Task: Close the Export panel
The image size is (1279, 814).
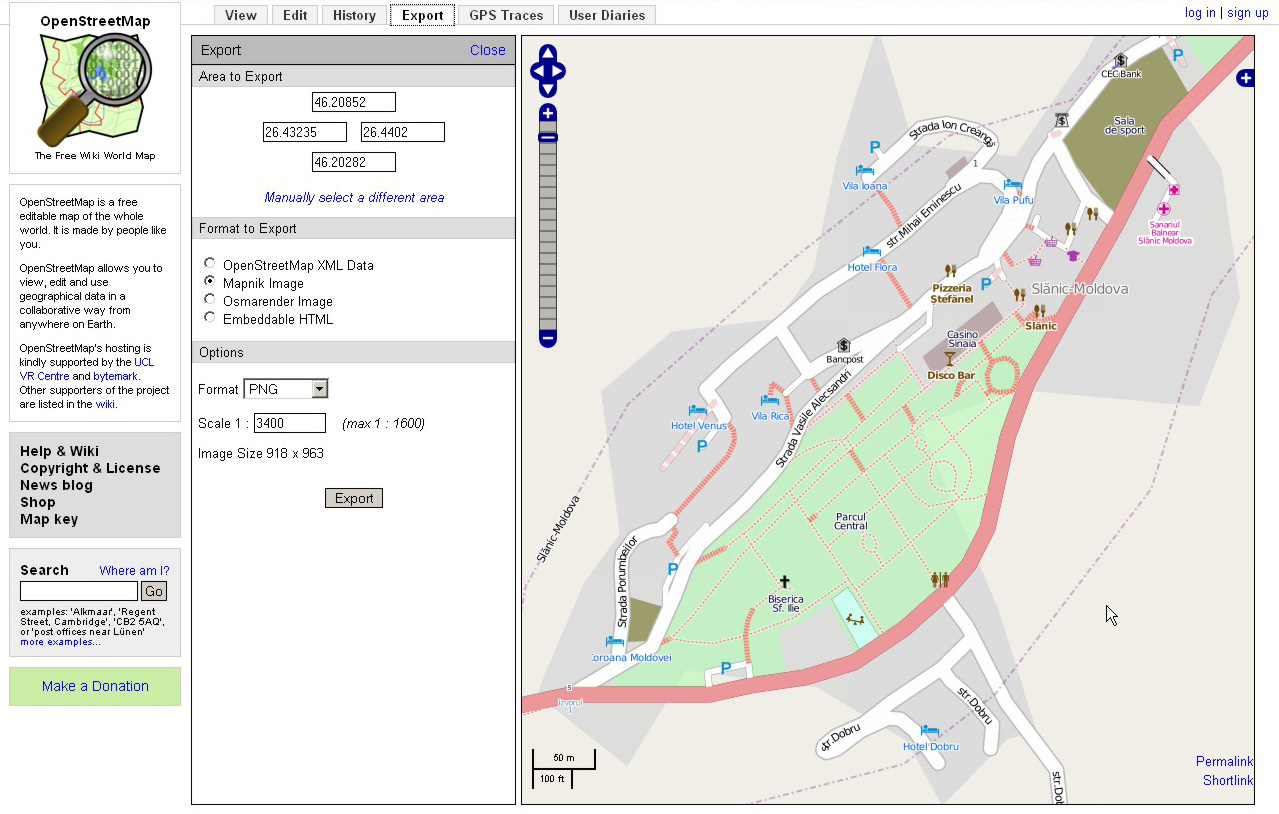Action: 488,50
